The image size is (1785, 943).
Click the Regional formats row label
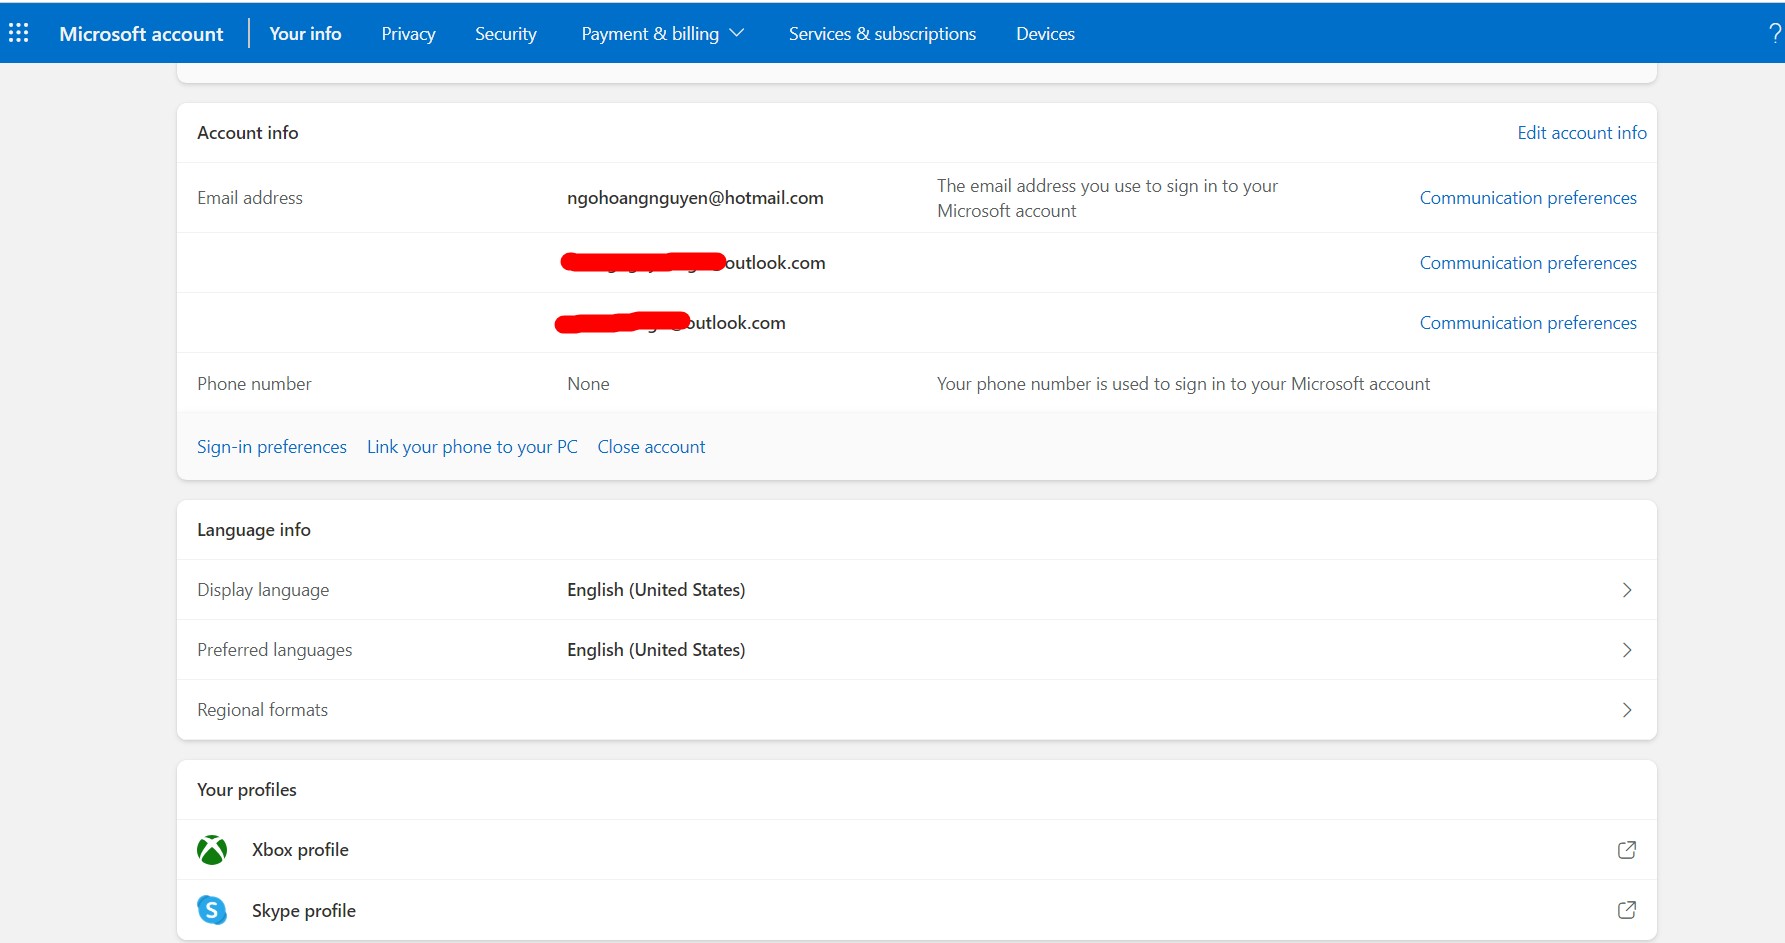pos(262,710)
